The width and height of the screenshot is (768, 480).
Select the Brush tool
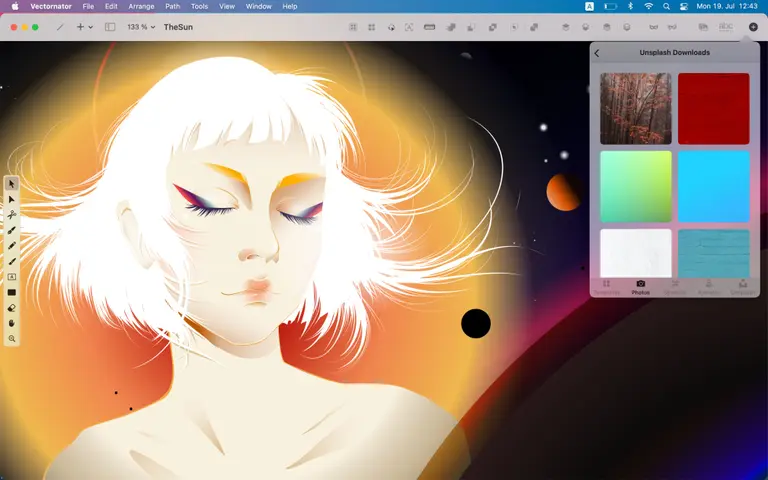click(x=12, y=262)
